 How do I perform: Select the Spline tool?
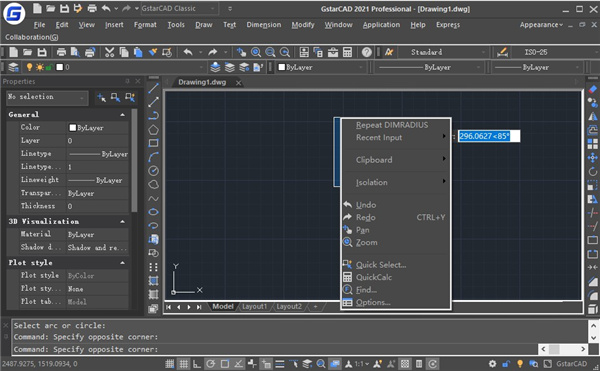(x=153, y=199)
